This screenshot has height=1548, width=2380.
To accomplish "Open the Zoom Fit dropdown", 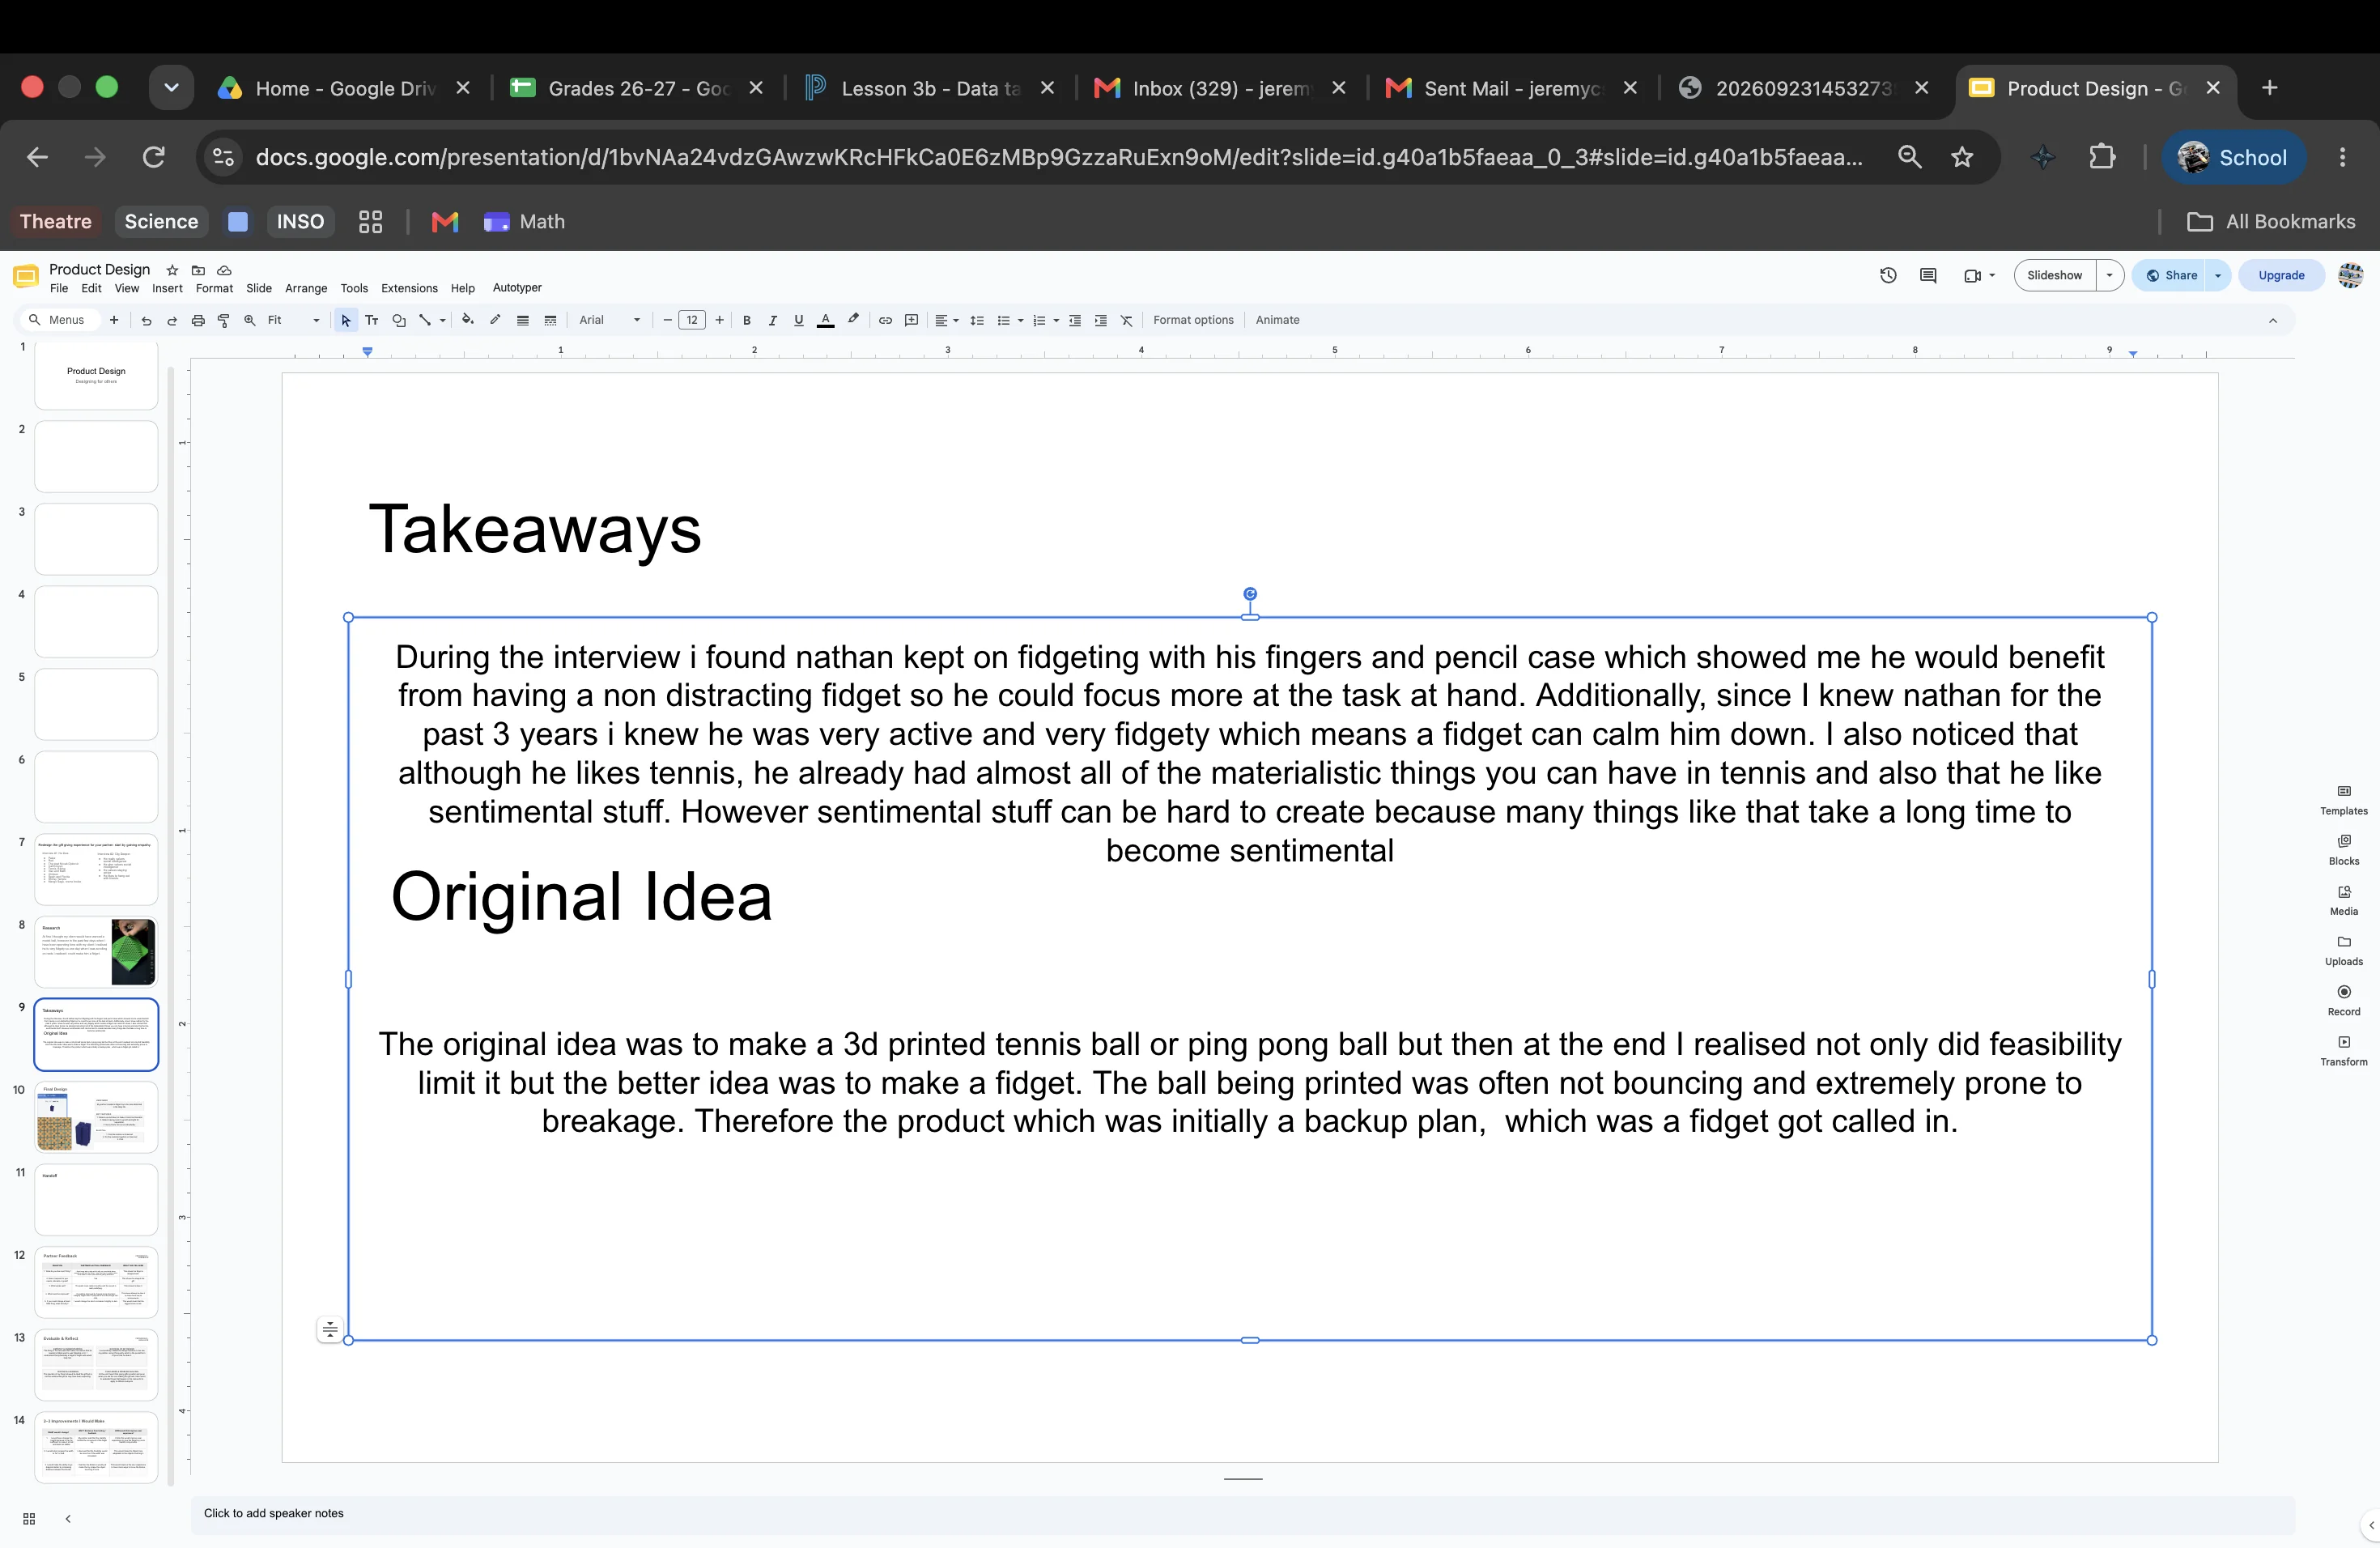I will (294, 321).
